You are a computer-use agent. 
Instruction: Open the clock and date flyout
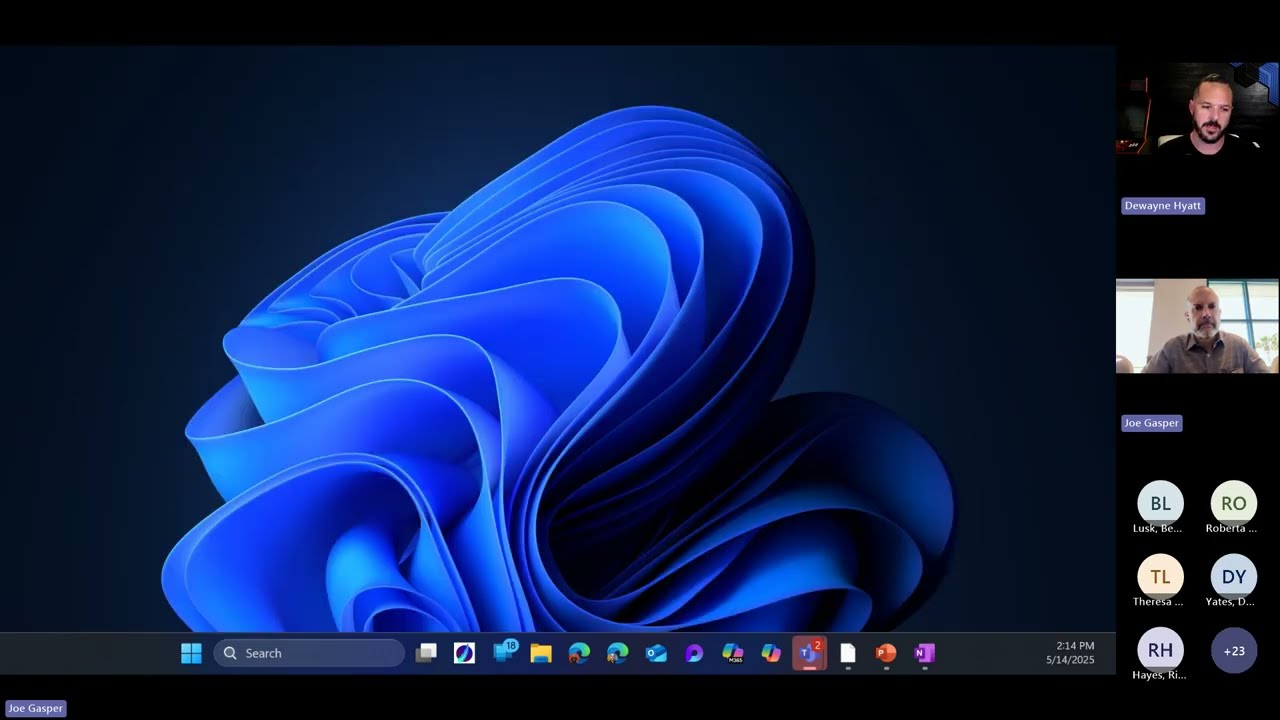tap(1070, 653)
